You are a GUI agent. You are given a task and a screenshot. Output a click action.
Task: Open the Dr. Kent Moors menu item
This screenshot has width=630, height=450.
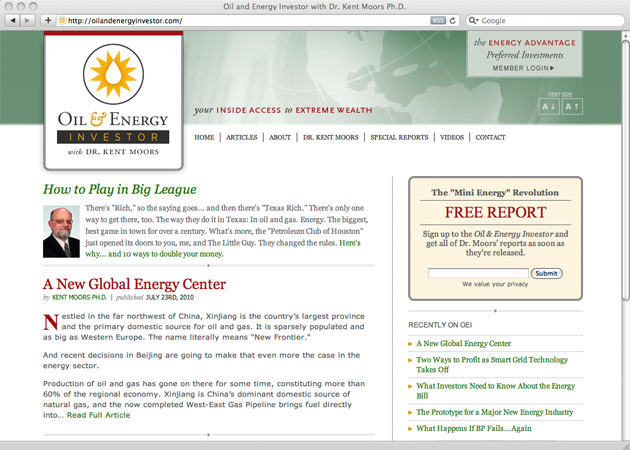[331, 137]
